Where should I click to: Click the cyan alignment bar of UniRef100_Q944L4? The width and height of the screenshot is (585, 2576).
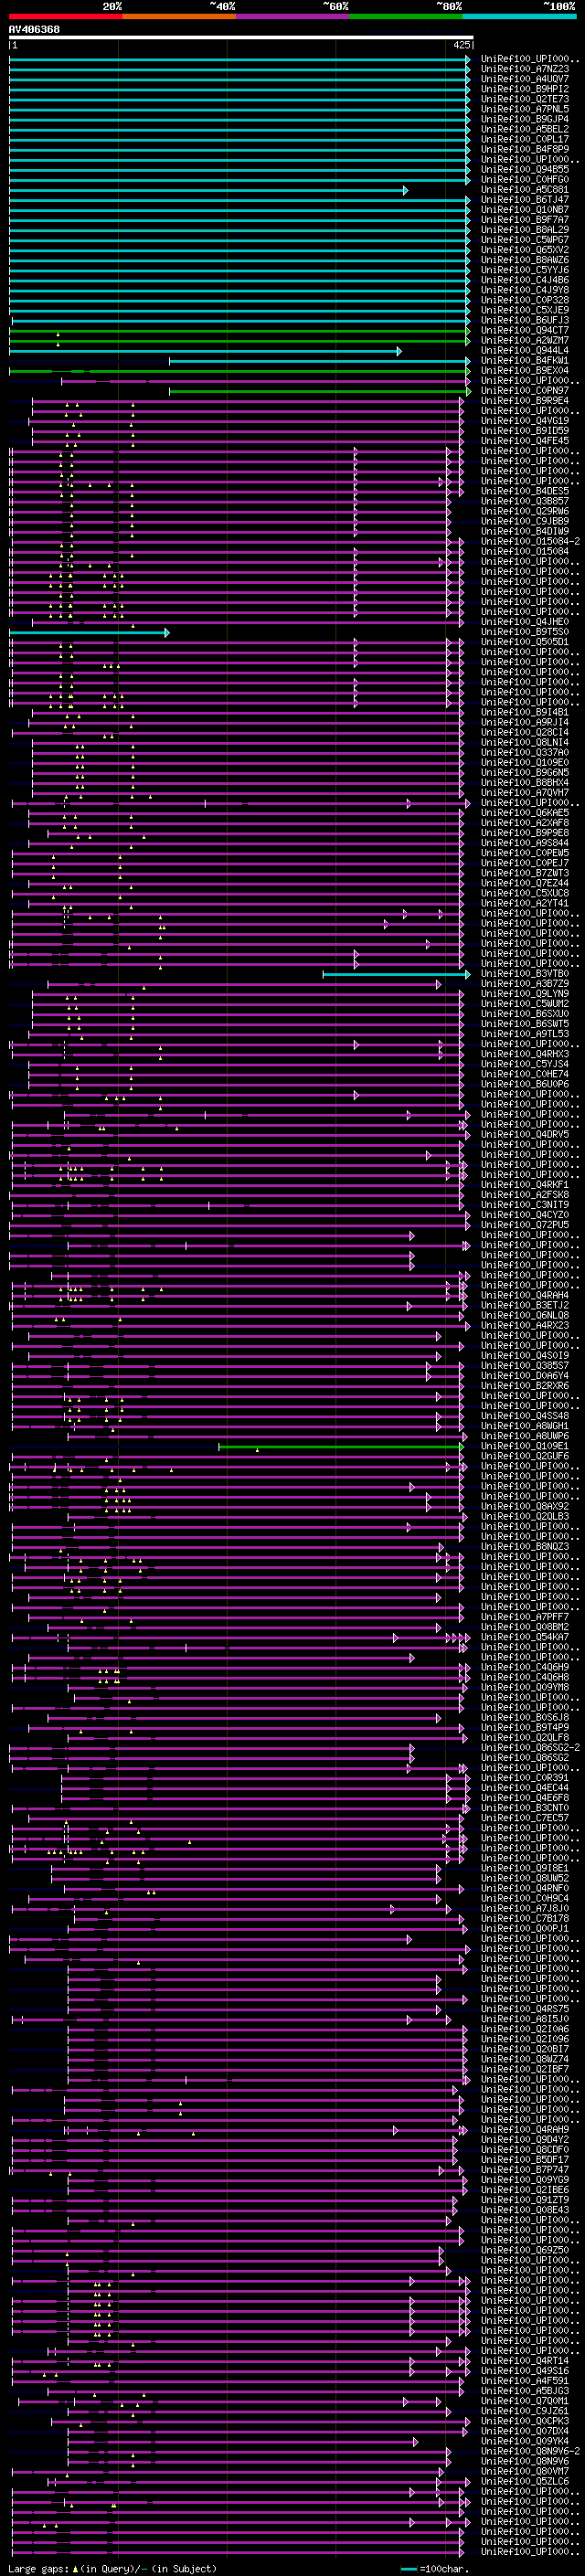point(205,351)
